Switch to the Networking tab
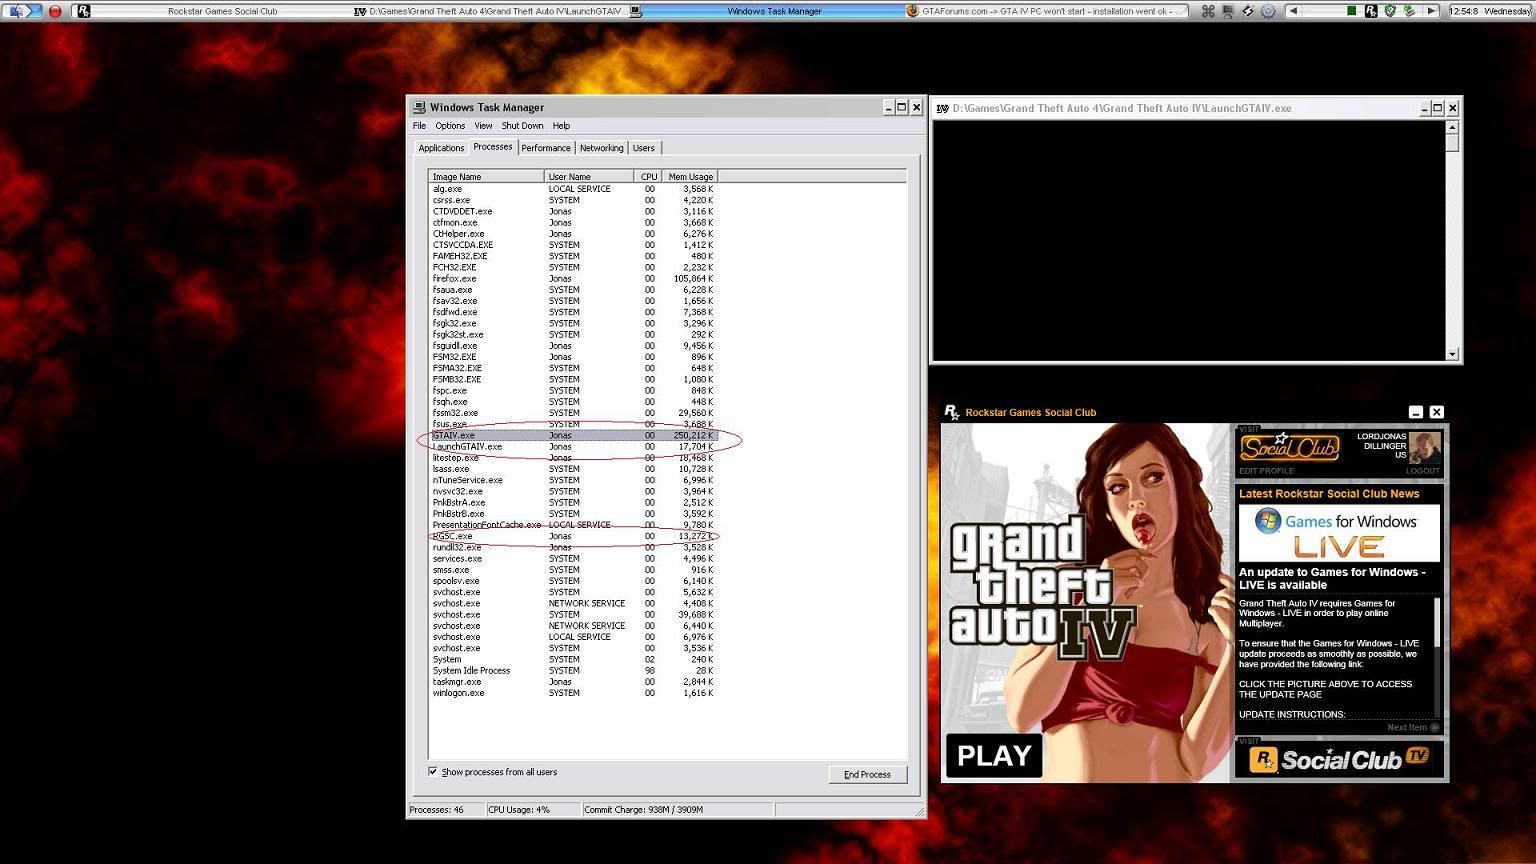This screenshot has width=1536, height=864. [601, 148]
